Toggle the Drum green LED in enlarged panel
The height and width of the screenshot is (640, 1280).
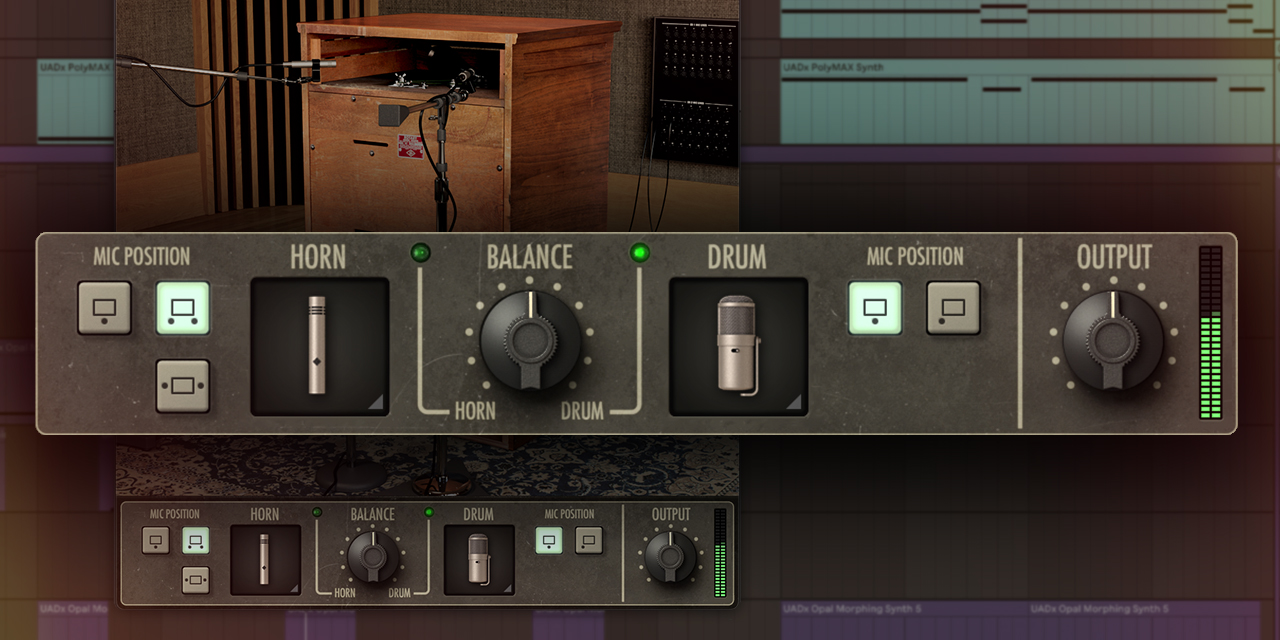tap(640, 253)
